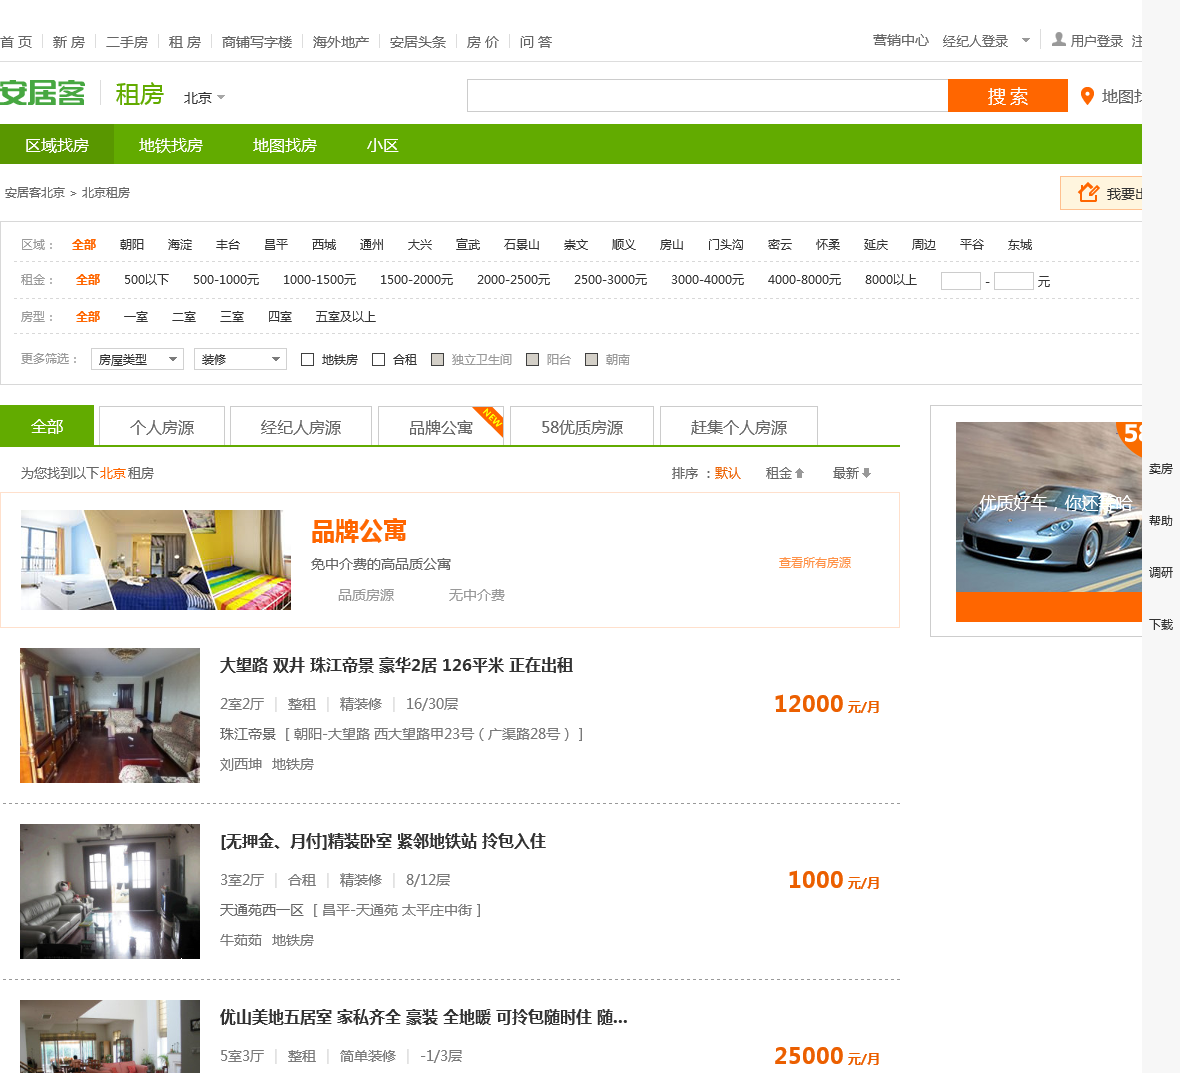Click 调研 in right sidebar
Image resolution: width=1180 pixels, height=1073 pixels.
(x=1161, y=573)
